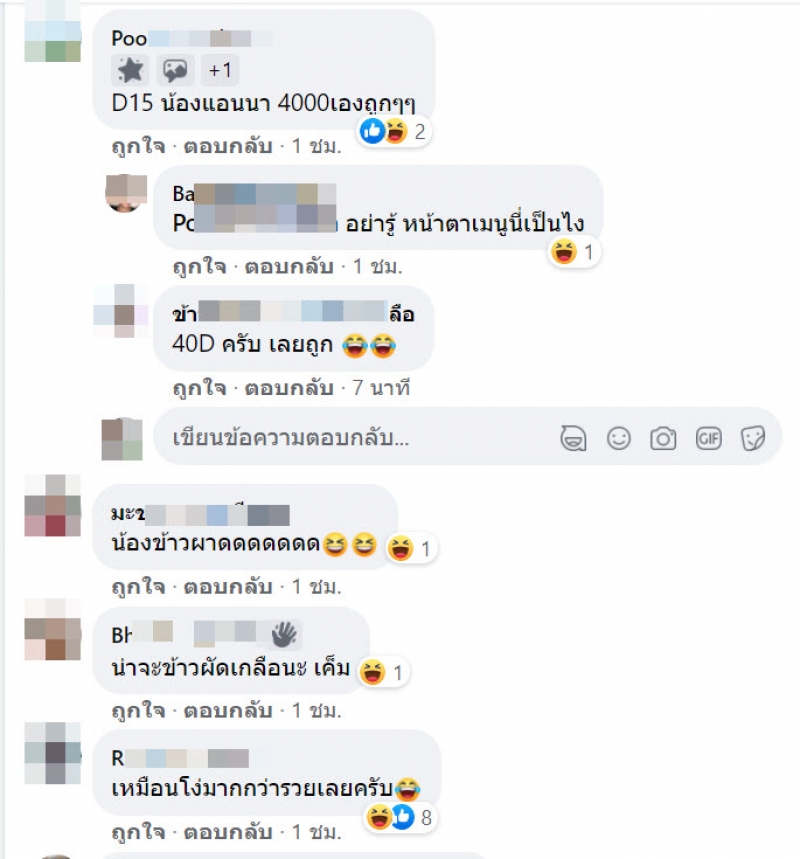The width and height of the screenshot is (800, 859).
Task: View reactions on D15 น้องแอนนา comment
Action: (393, 131)
